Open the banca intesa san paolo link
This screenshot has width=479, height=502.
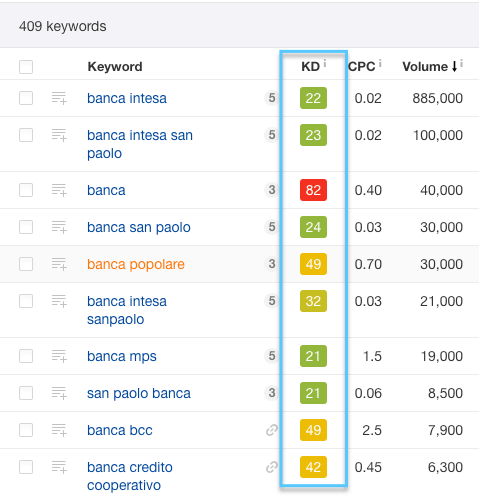tap(140, 144)
